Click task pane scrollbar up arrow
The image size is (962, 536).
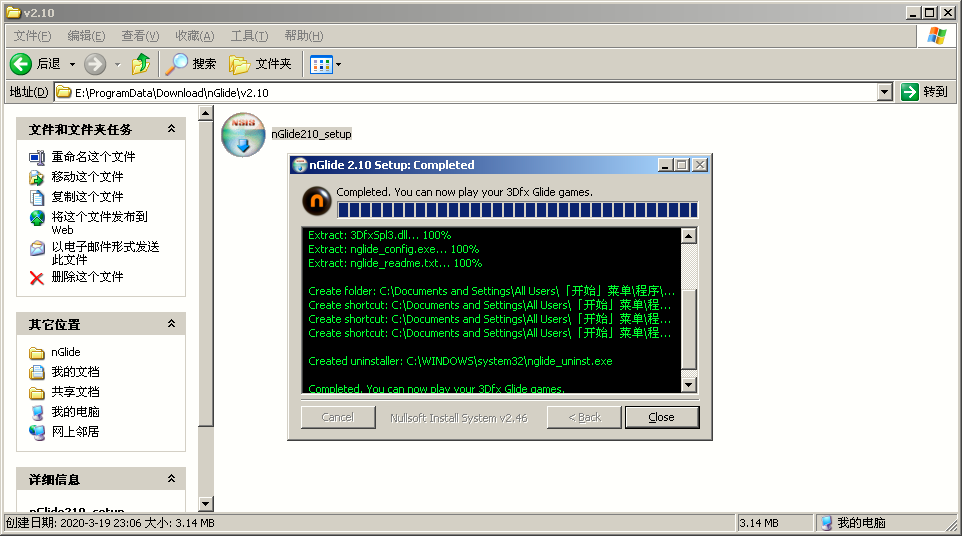click(206, 113)
